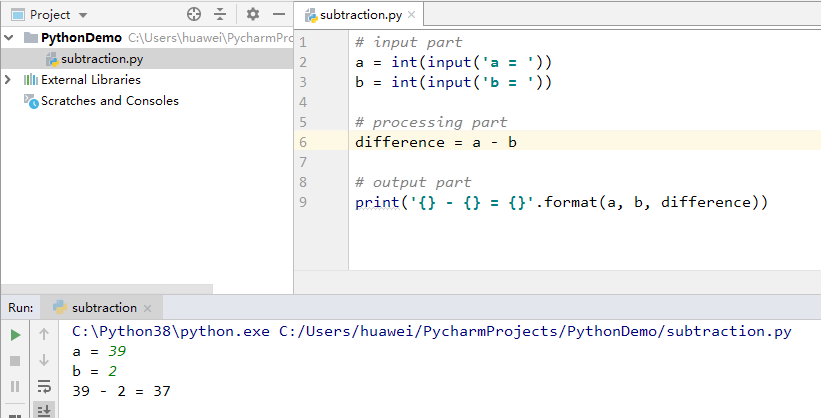Click the up arrow in Run toolbar

coord(44,334)
